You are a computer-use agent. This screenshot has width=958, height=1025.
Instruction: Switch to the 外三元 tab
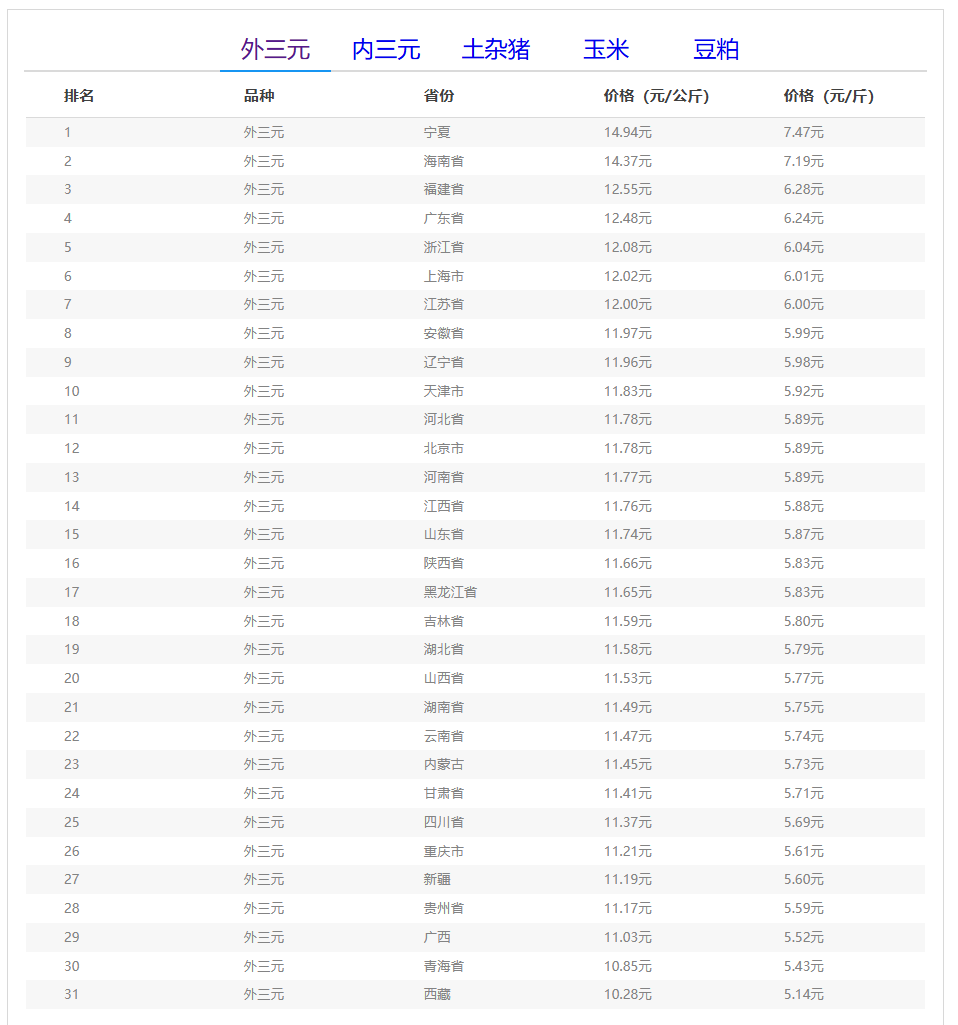275,49
